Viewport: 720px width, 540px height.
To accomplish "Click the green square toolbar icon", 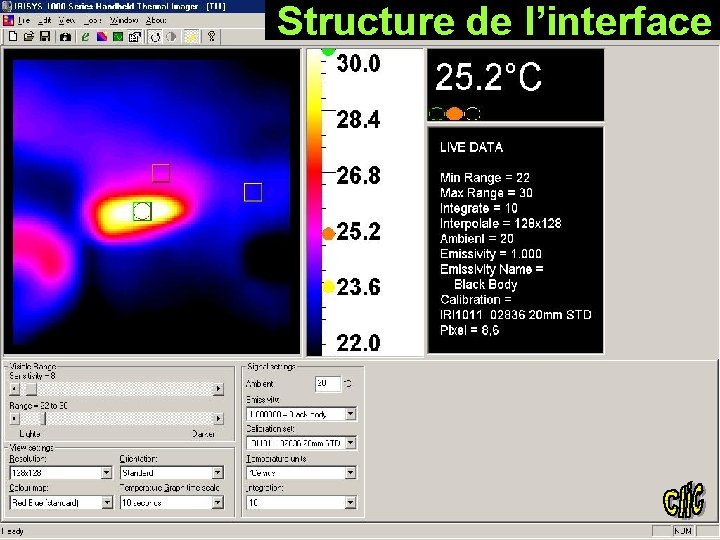I will [x=118, y=37].
